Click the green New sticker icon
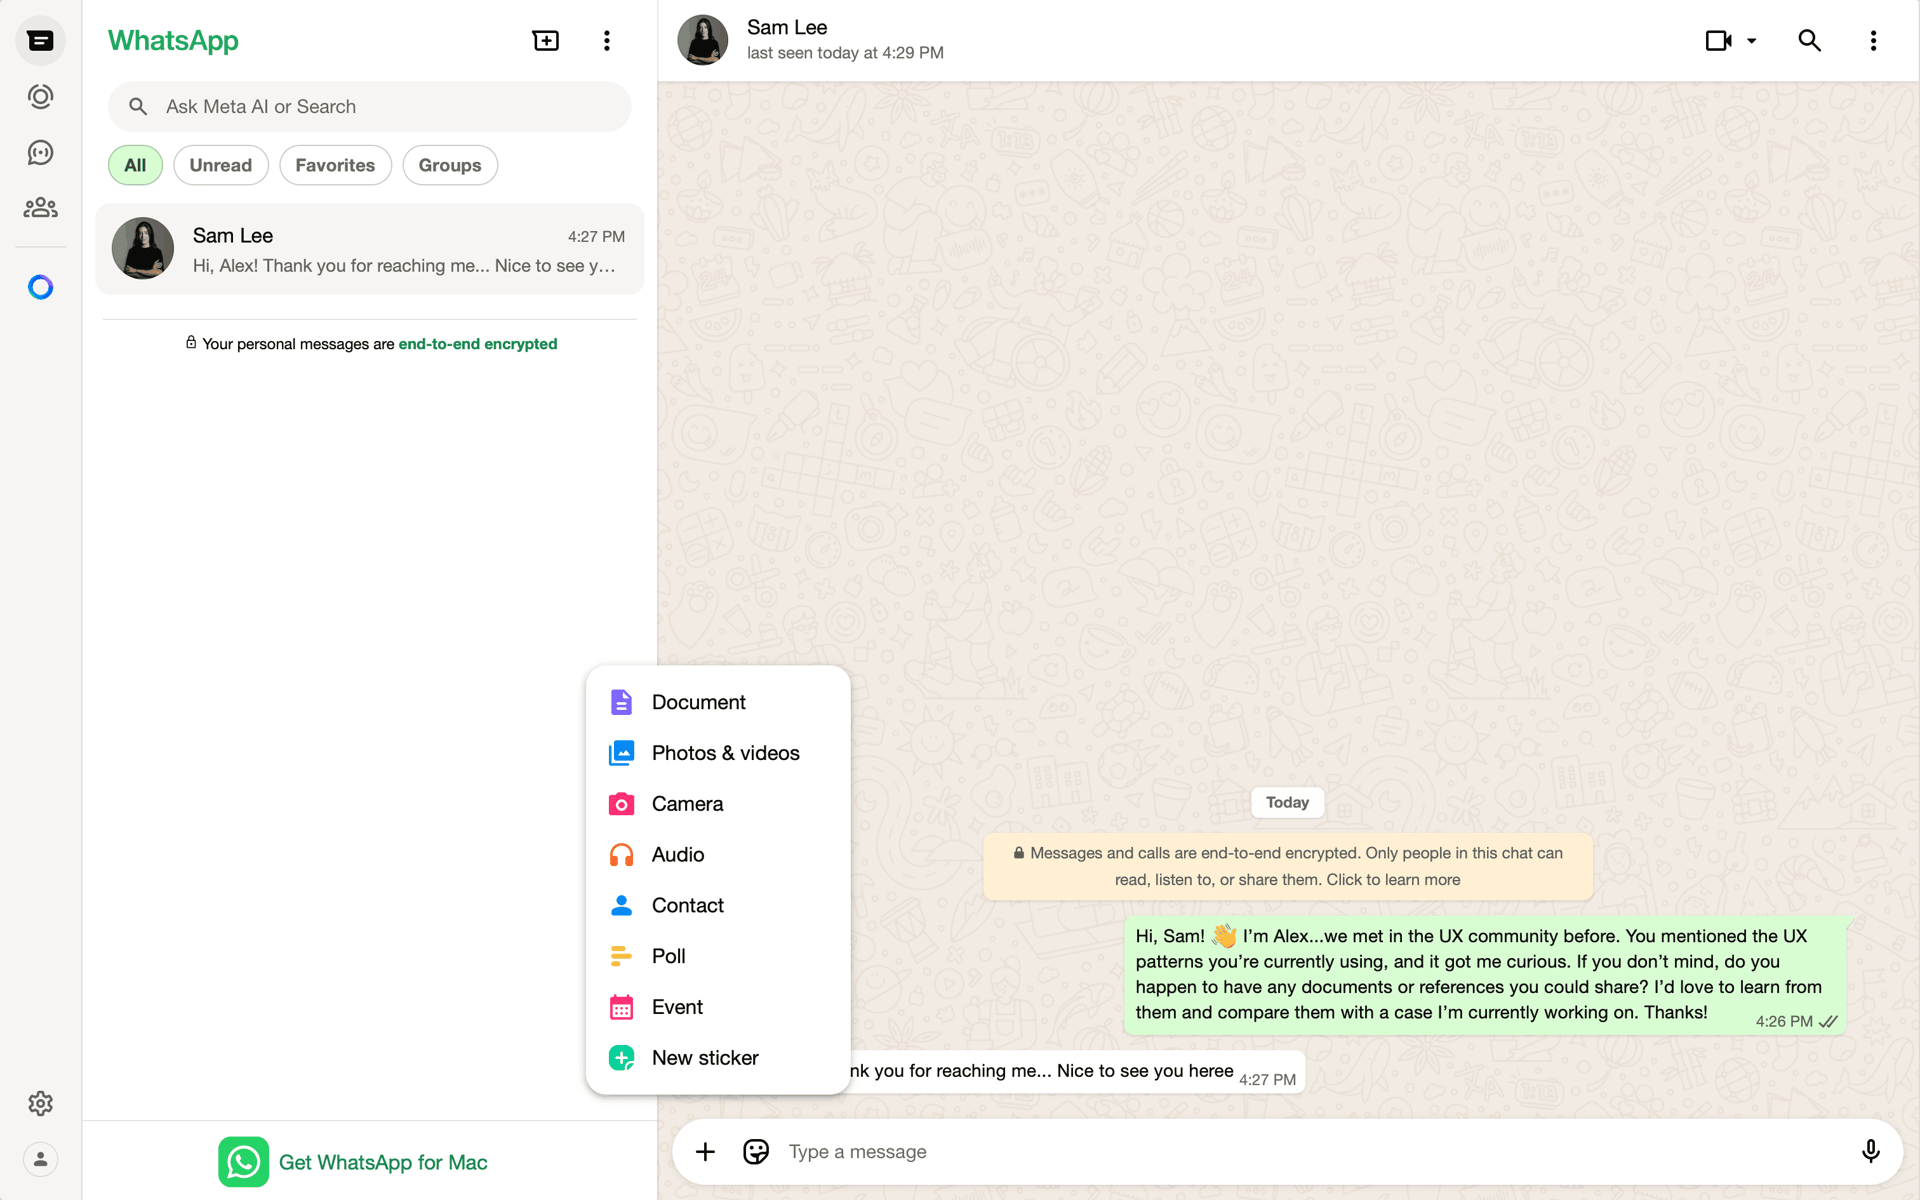This screenshot has height=1200, width=1920. click(621, 1058)
